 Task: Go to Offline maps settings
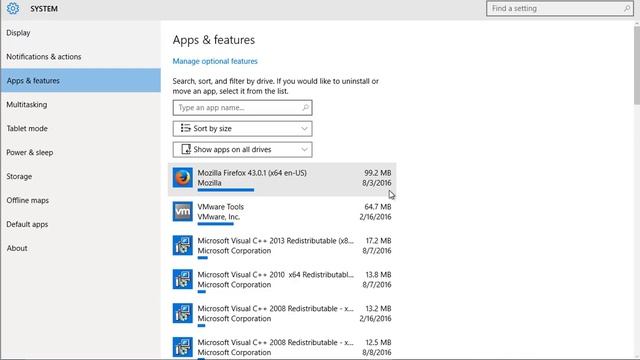click(x=81, y=200)
